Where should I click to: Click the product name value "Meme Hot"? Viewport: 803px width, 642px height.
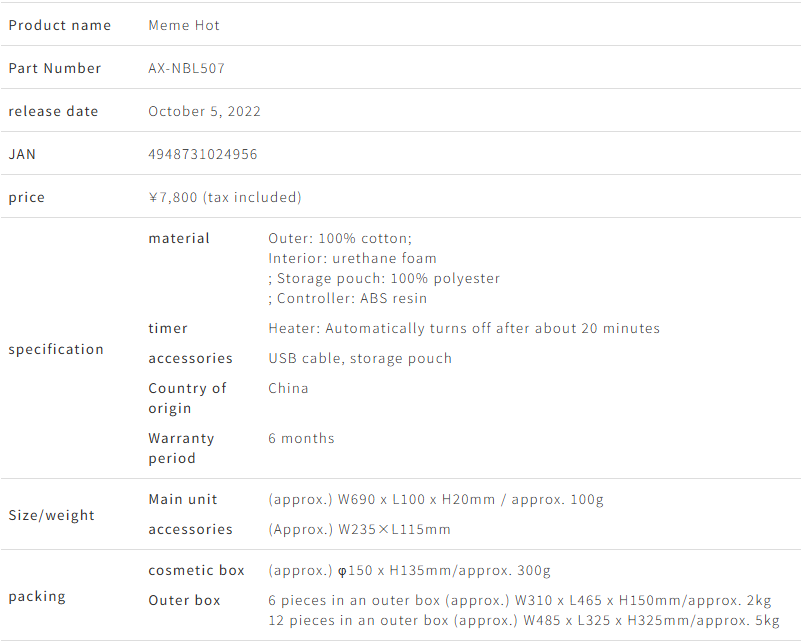click(184, 25)
